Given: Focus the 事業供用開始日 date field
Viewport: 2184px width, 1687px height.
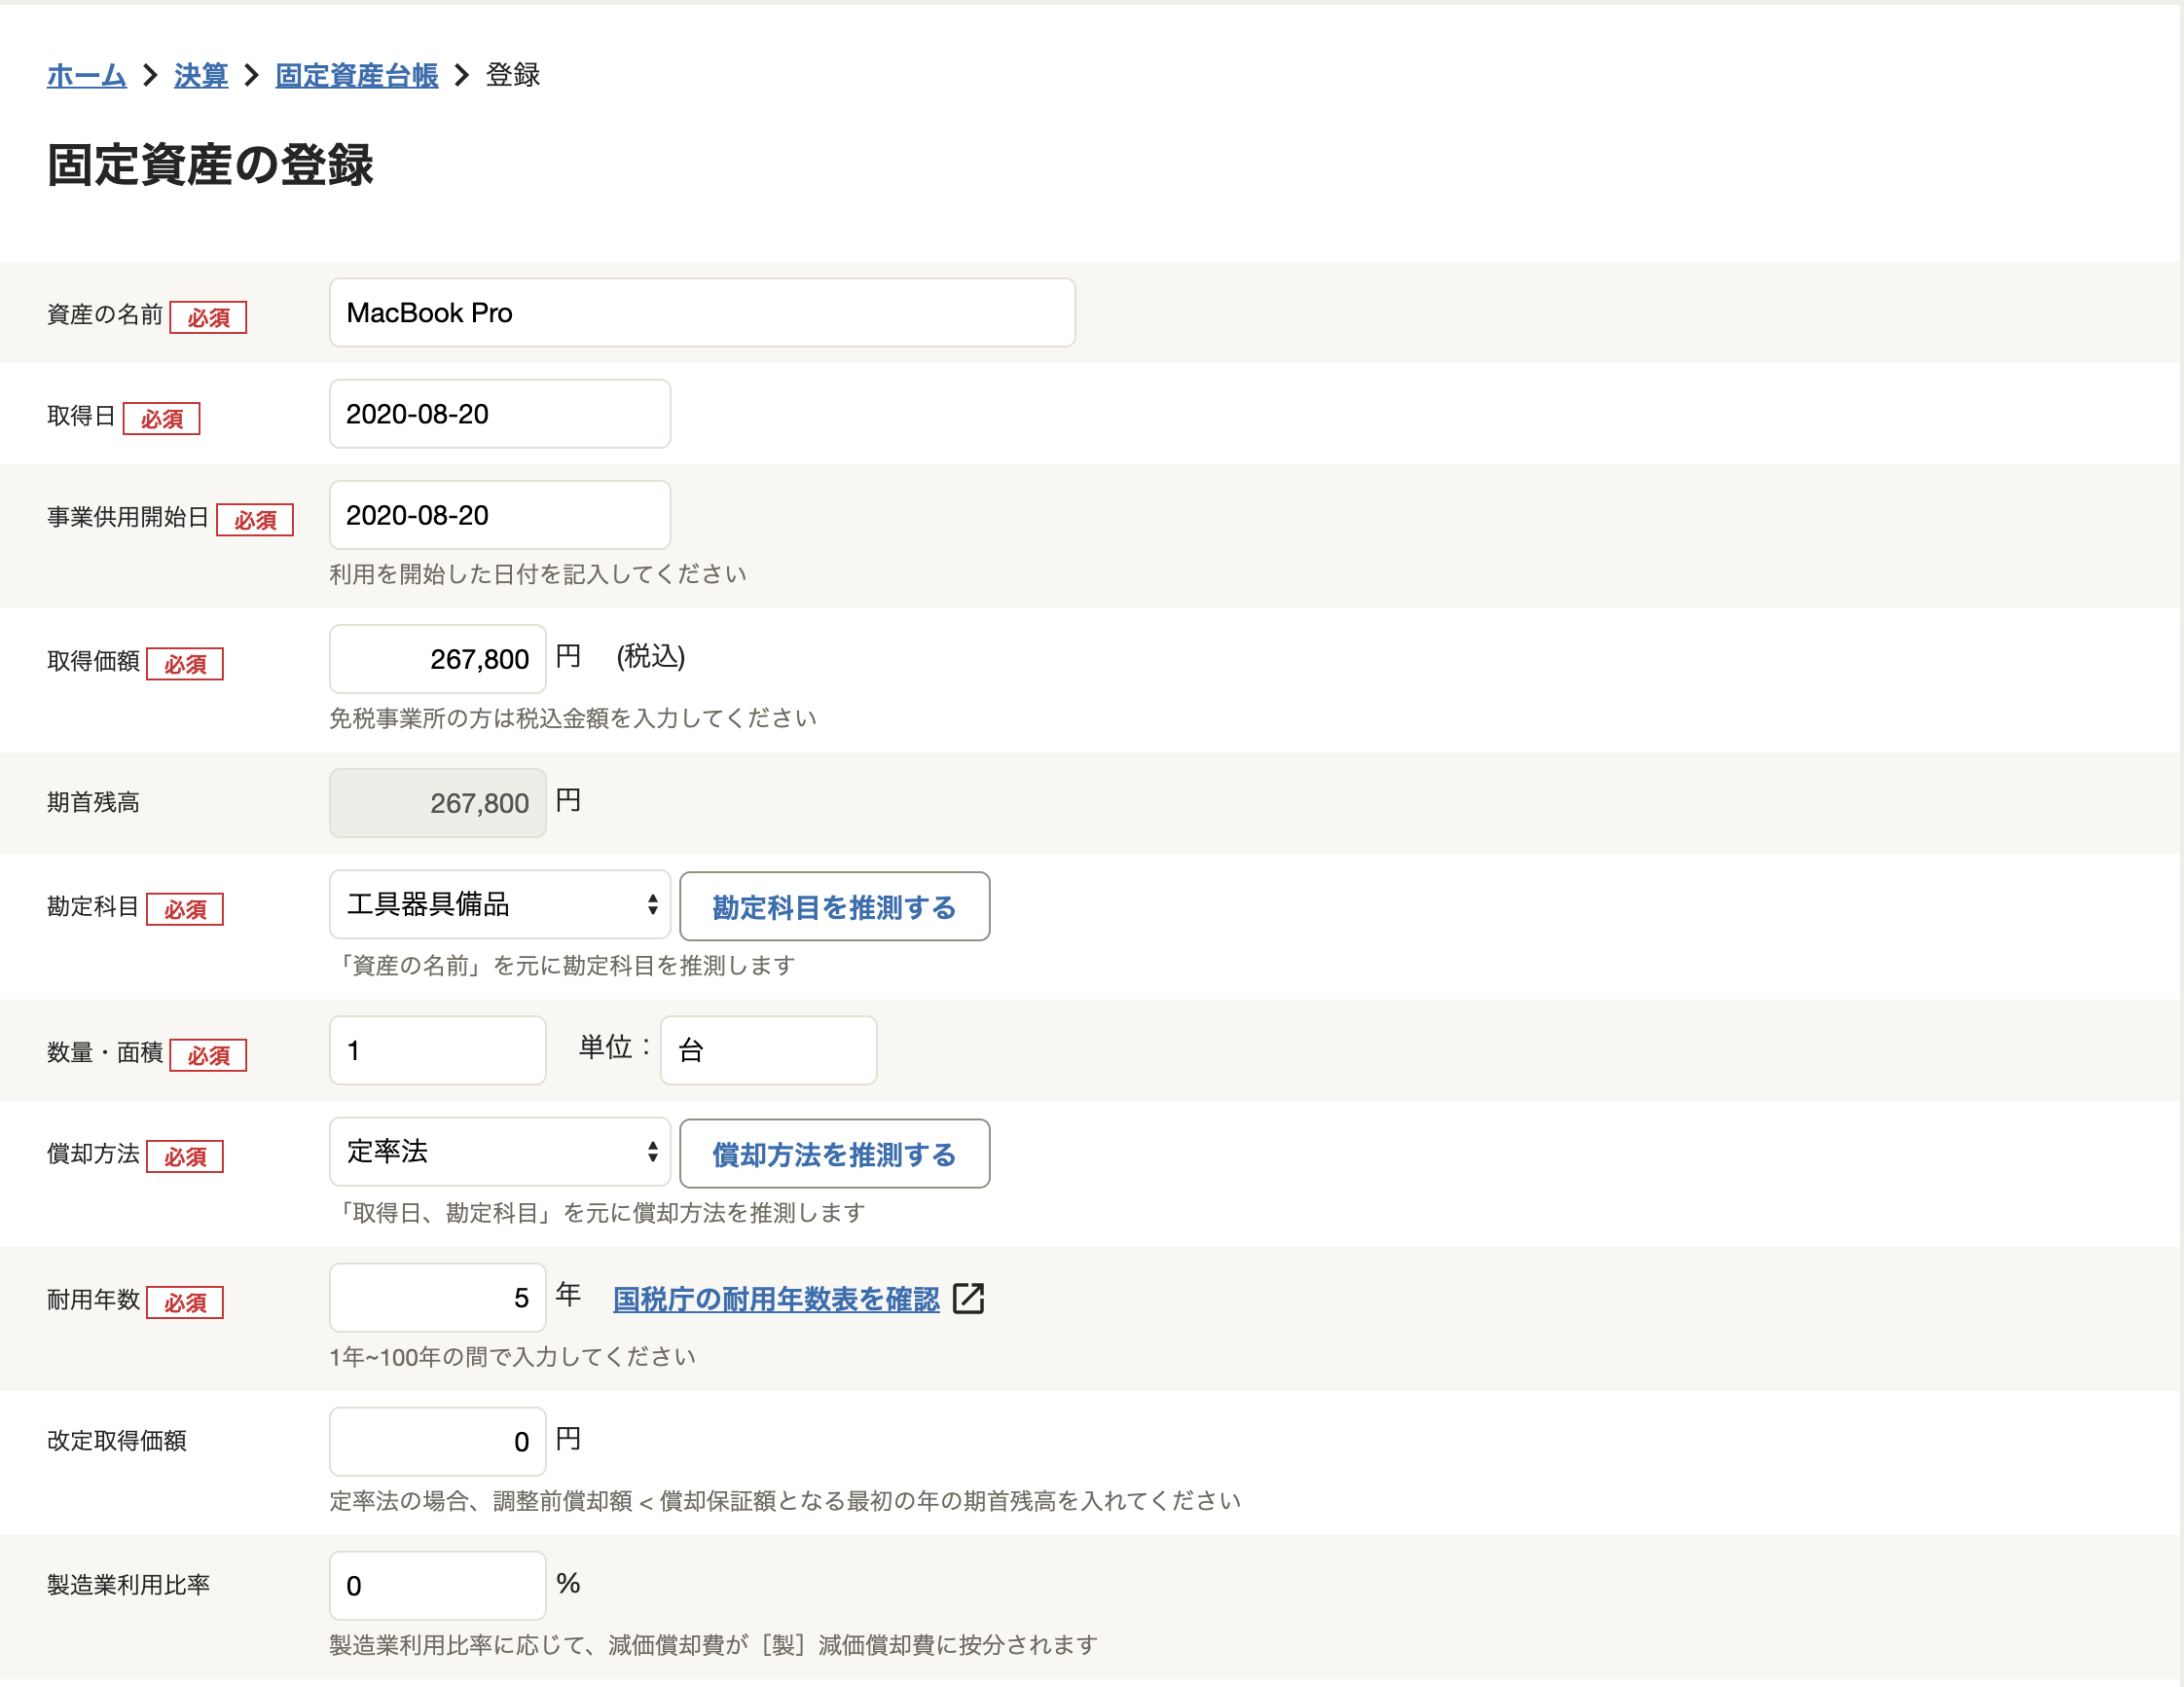Looking at the screenshot, I should click(x=500, y=515).
